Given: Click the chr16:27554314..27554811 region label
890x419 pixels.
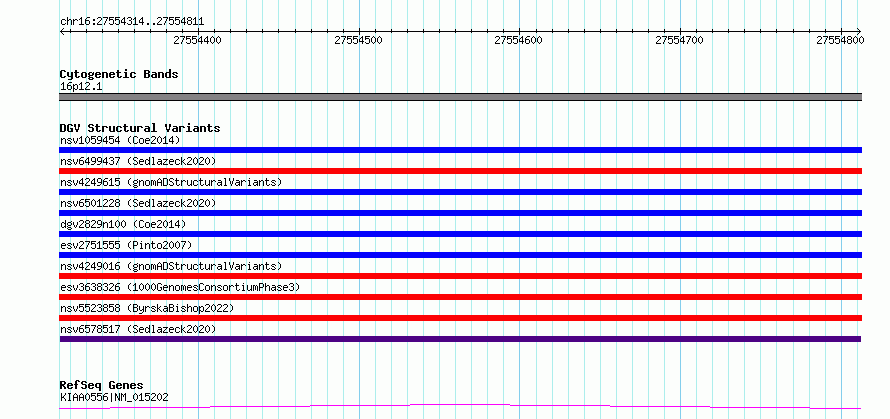Looking at the screenshot, I should click(132, 22).
